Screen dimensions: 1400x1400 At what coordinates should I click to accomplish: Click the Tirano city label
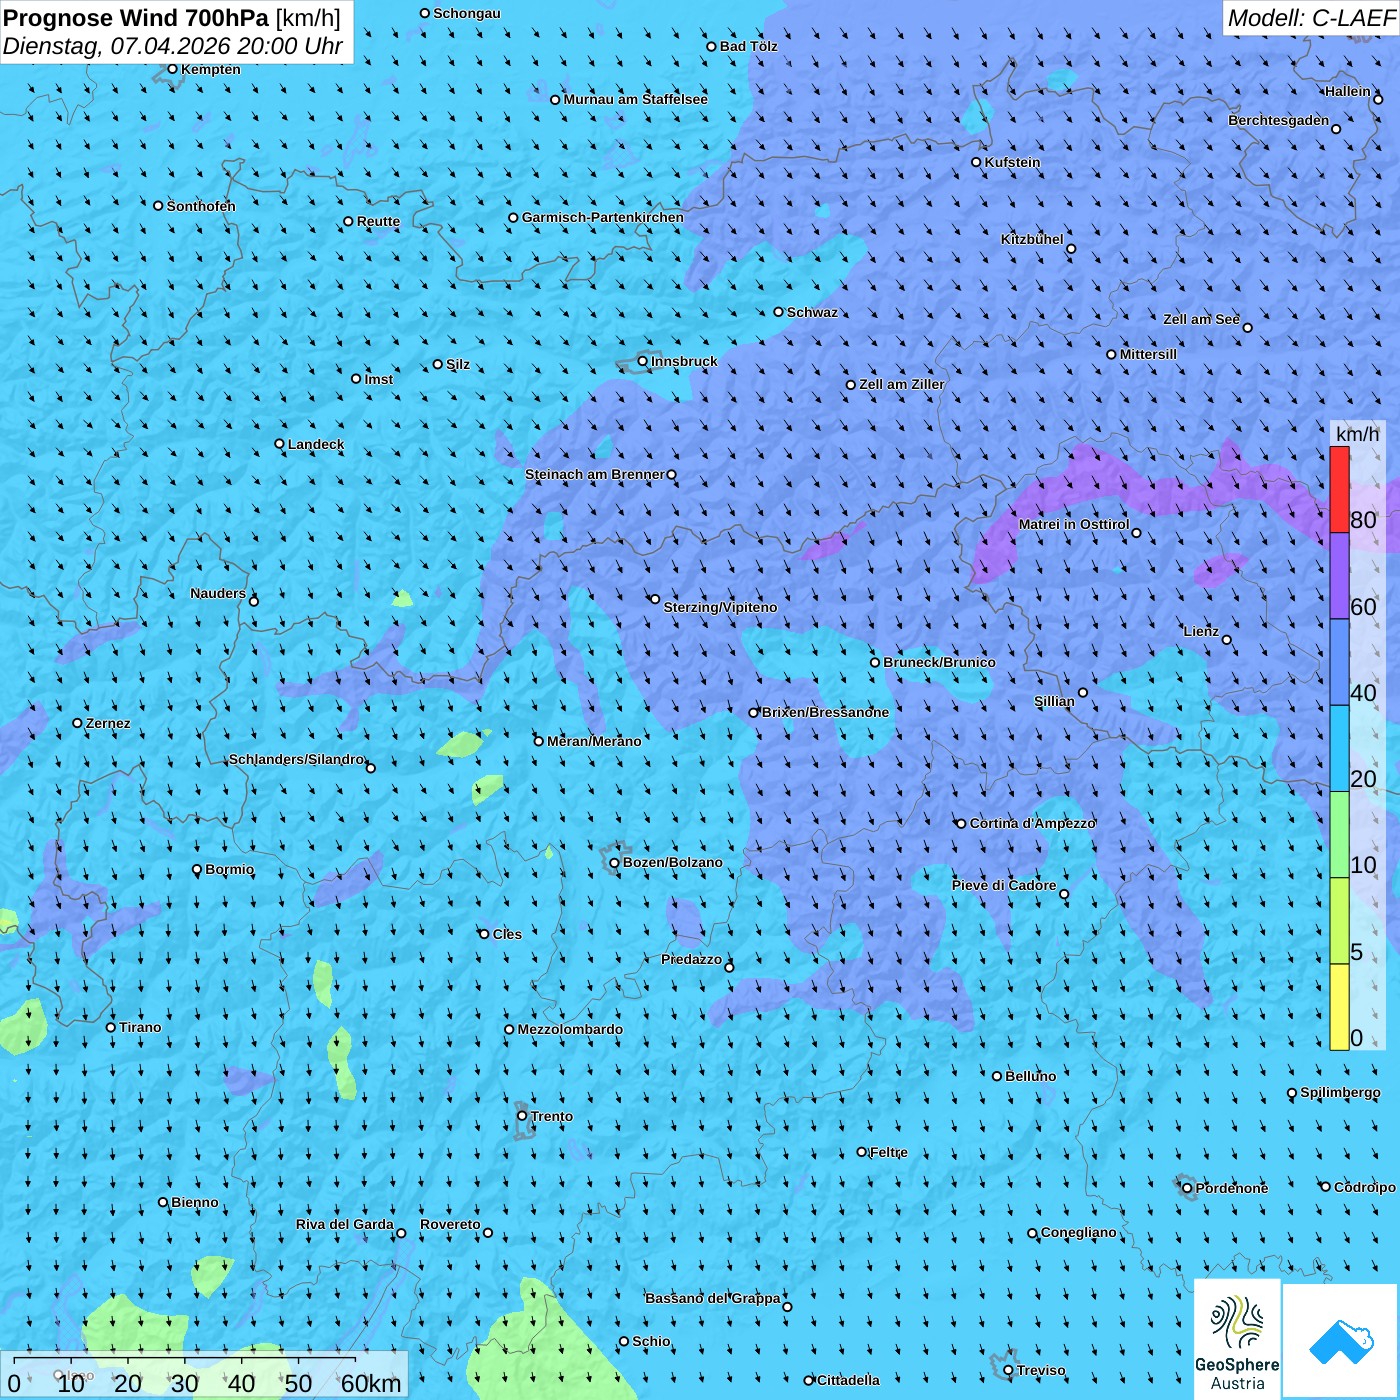coord(140,1027)
